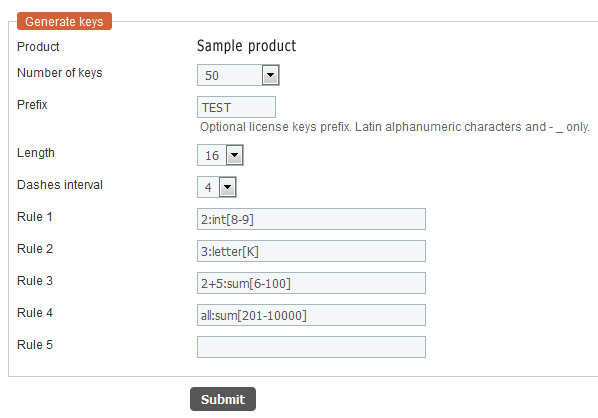The width and height of the screenshot is (598, 418).
Task: Click the Sample product name text
Action: (x=246, y=46)
